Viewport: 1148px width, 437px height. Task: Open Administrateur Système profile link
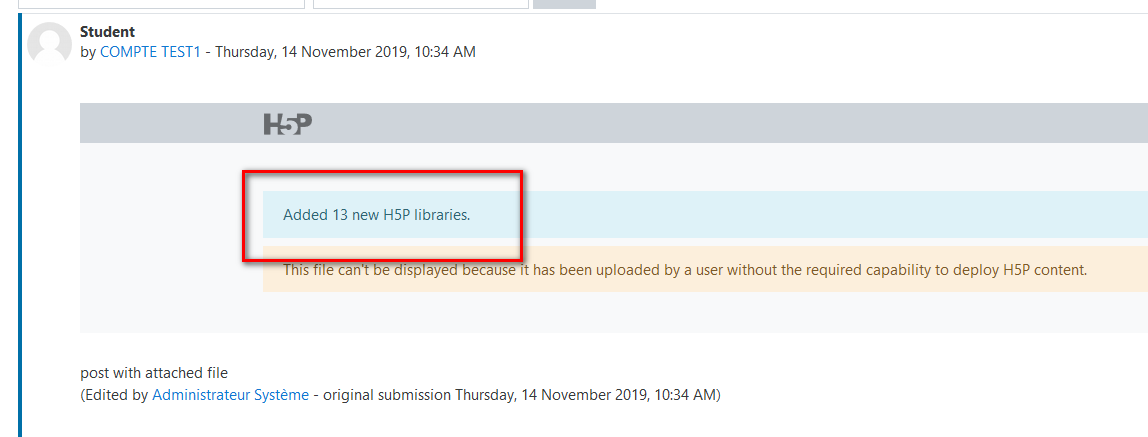pyautogui.click(x=231, y=395)
